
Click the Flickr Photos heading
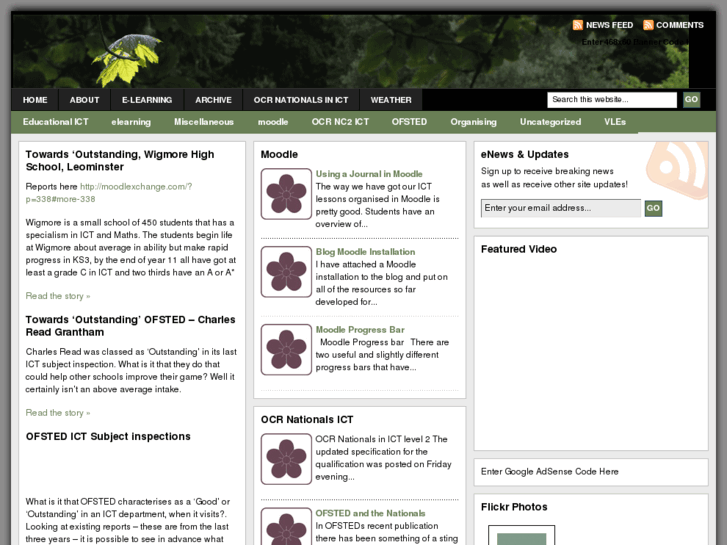pyautogui.click(x=514, y=507)
